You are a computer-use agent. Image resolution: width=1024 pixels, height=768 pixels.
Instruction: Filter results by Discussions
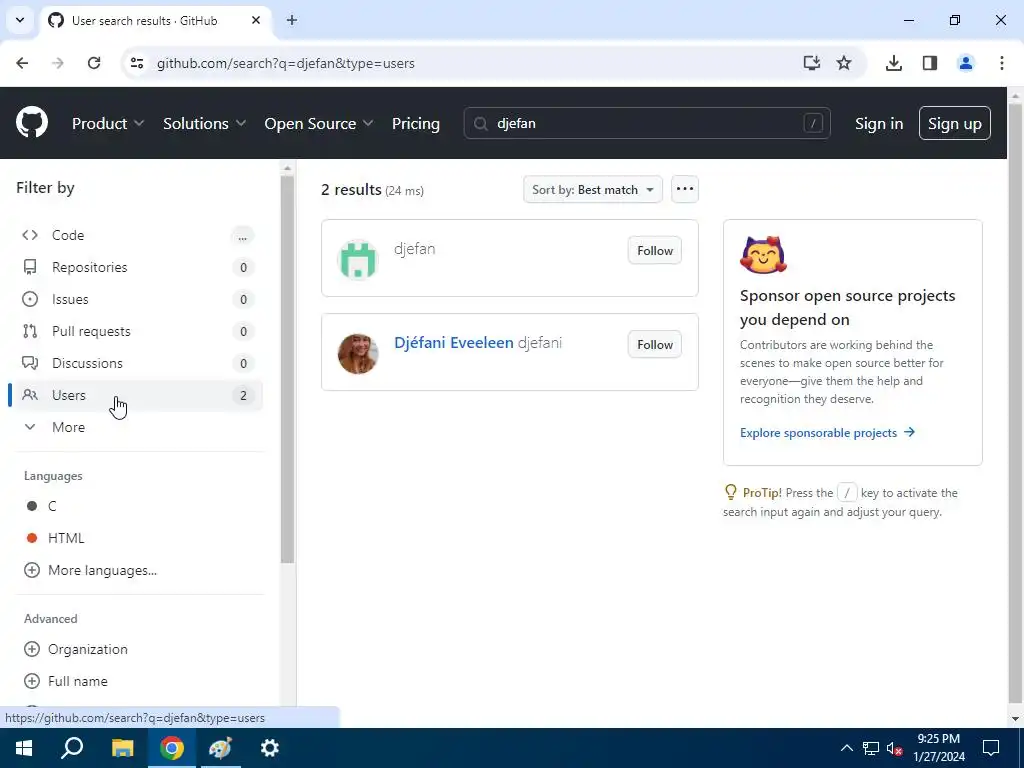pyautogui.click(x=138, y=363)
